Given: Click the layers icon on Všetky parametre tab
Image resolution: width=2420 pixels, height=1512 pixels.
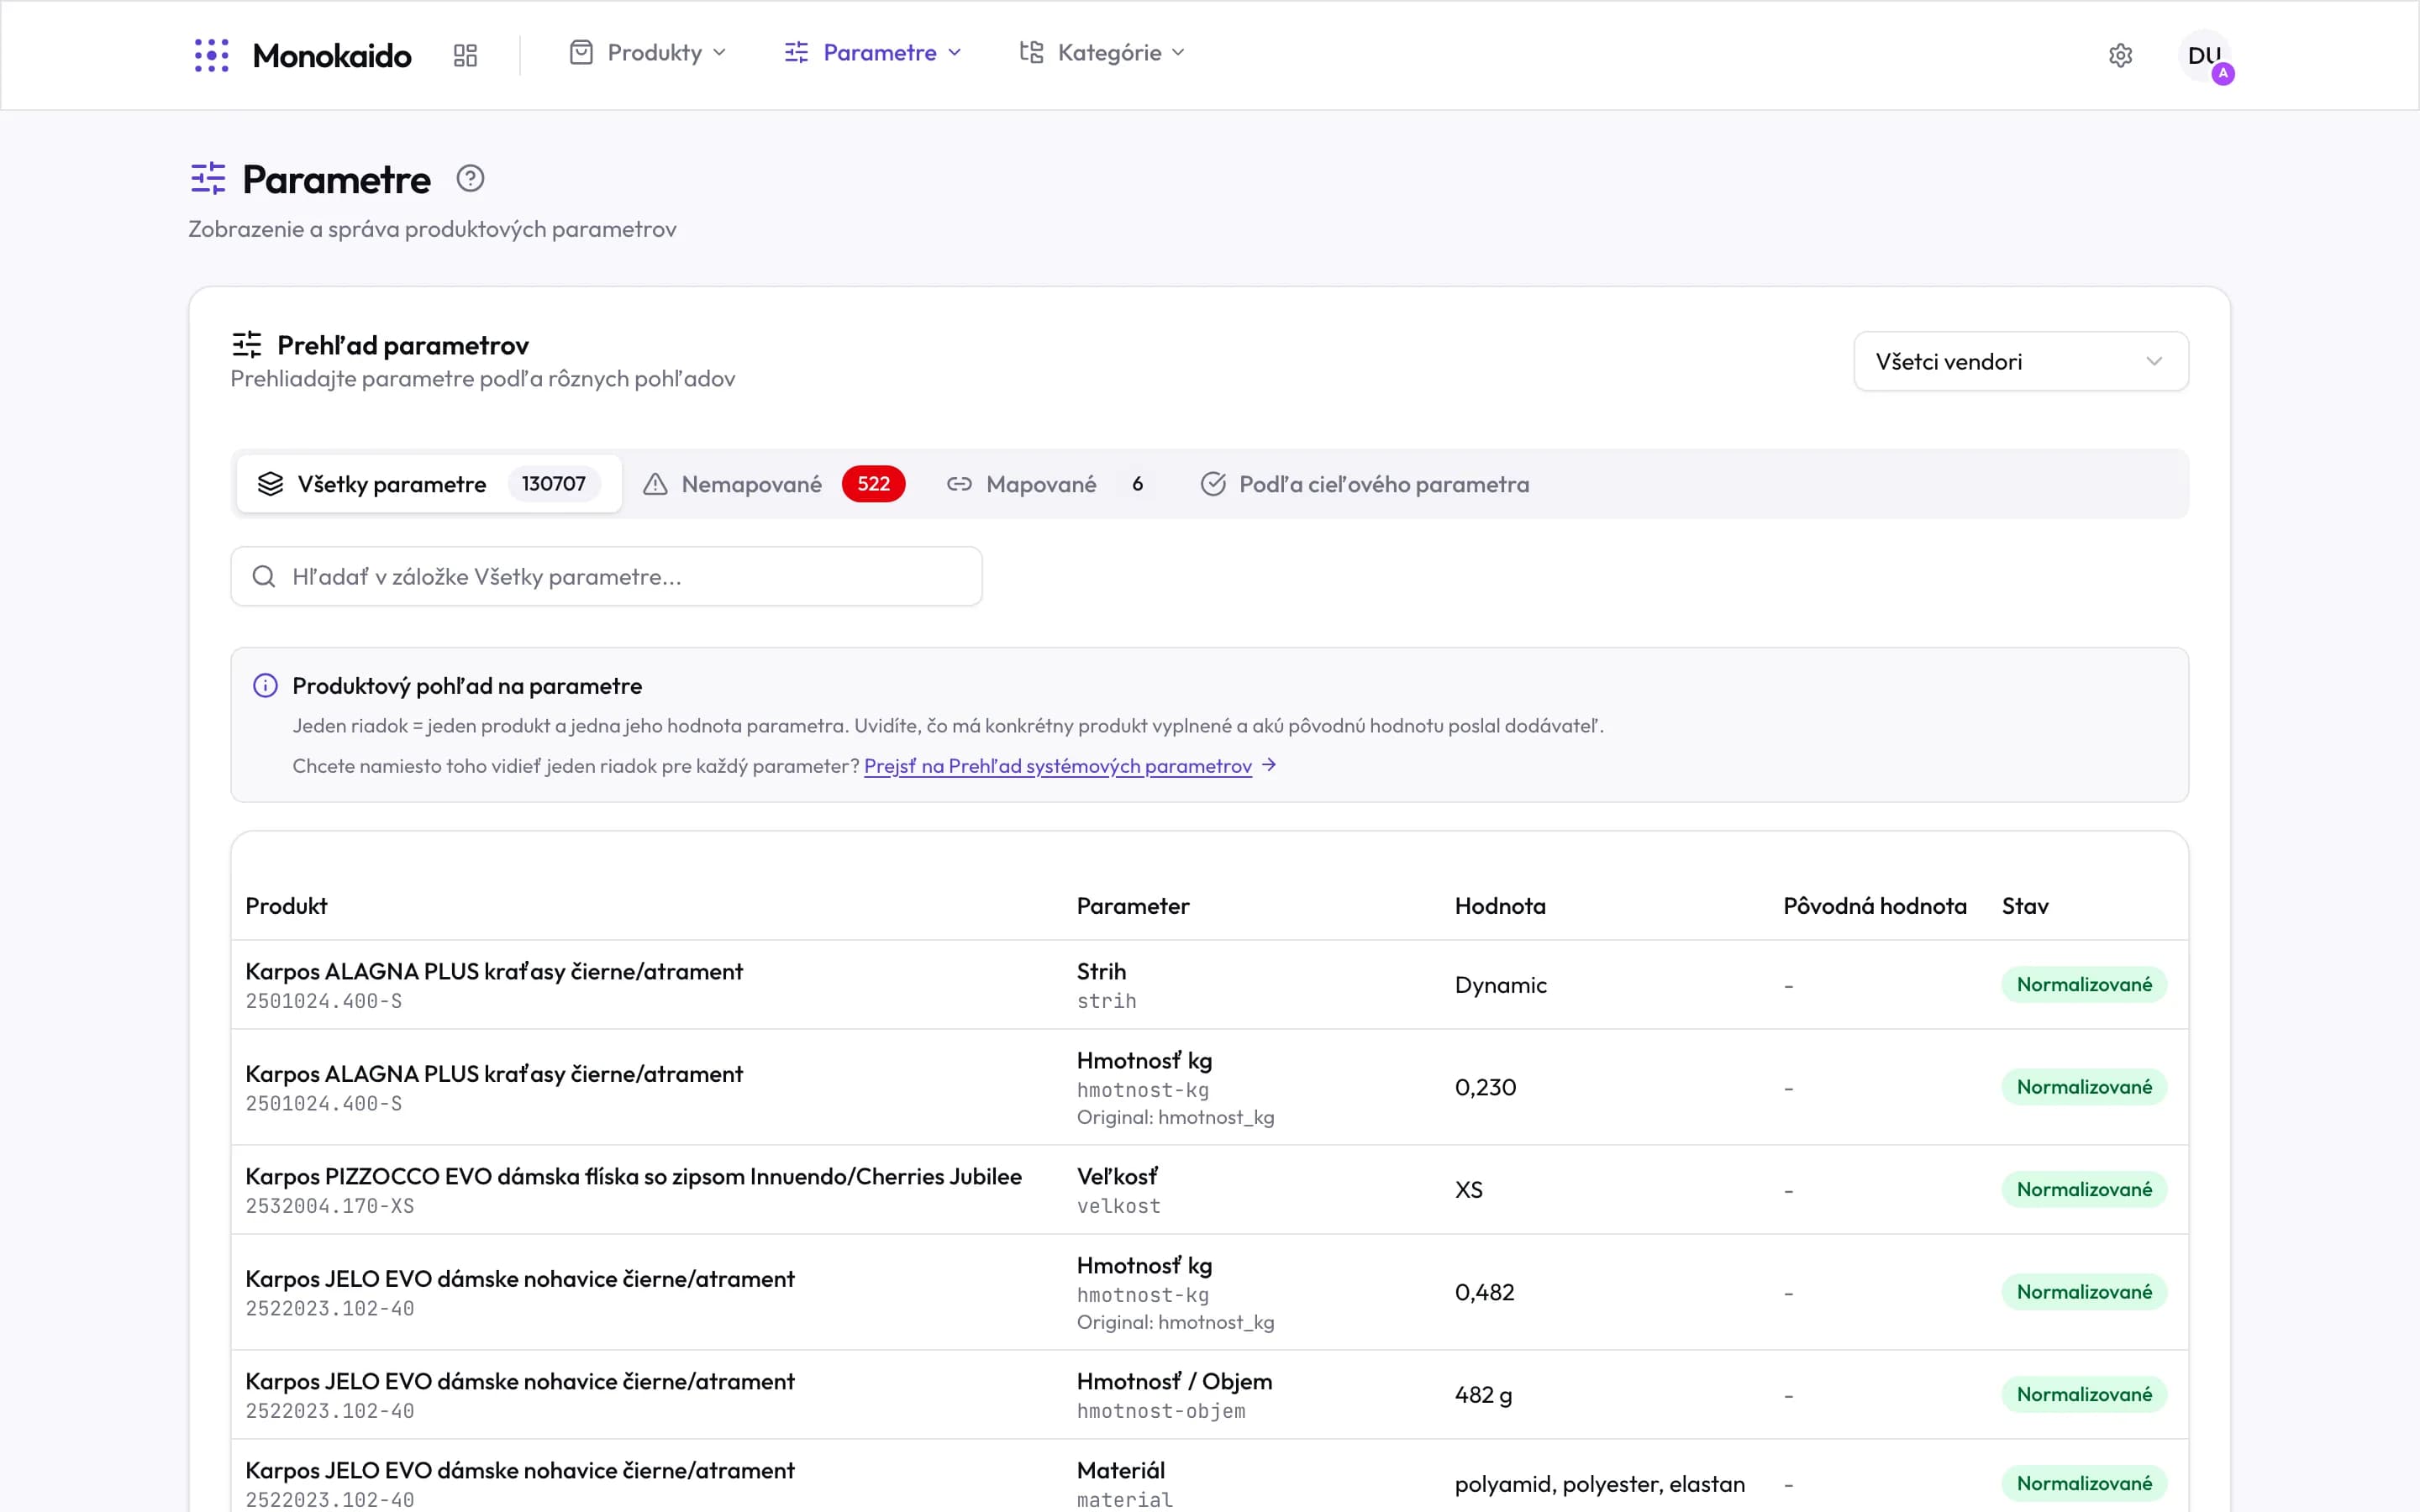Looking at the screenshot, I should [x=271, y=484].
